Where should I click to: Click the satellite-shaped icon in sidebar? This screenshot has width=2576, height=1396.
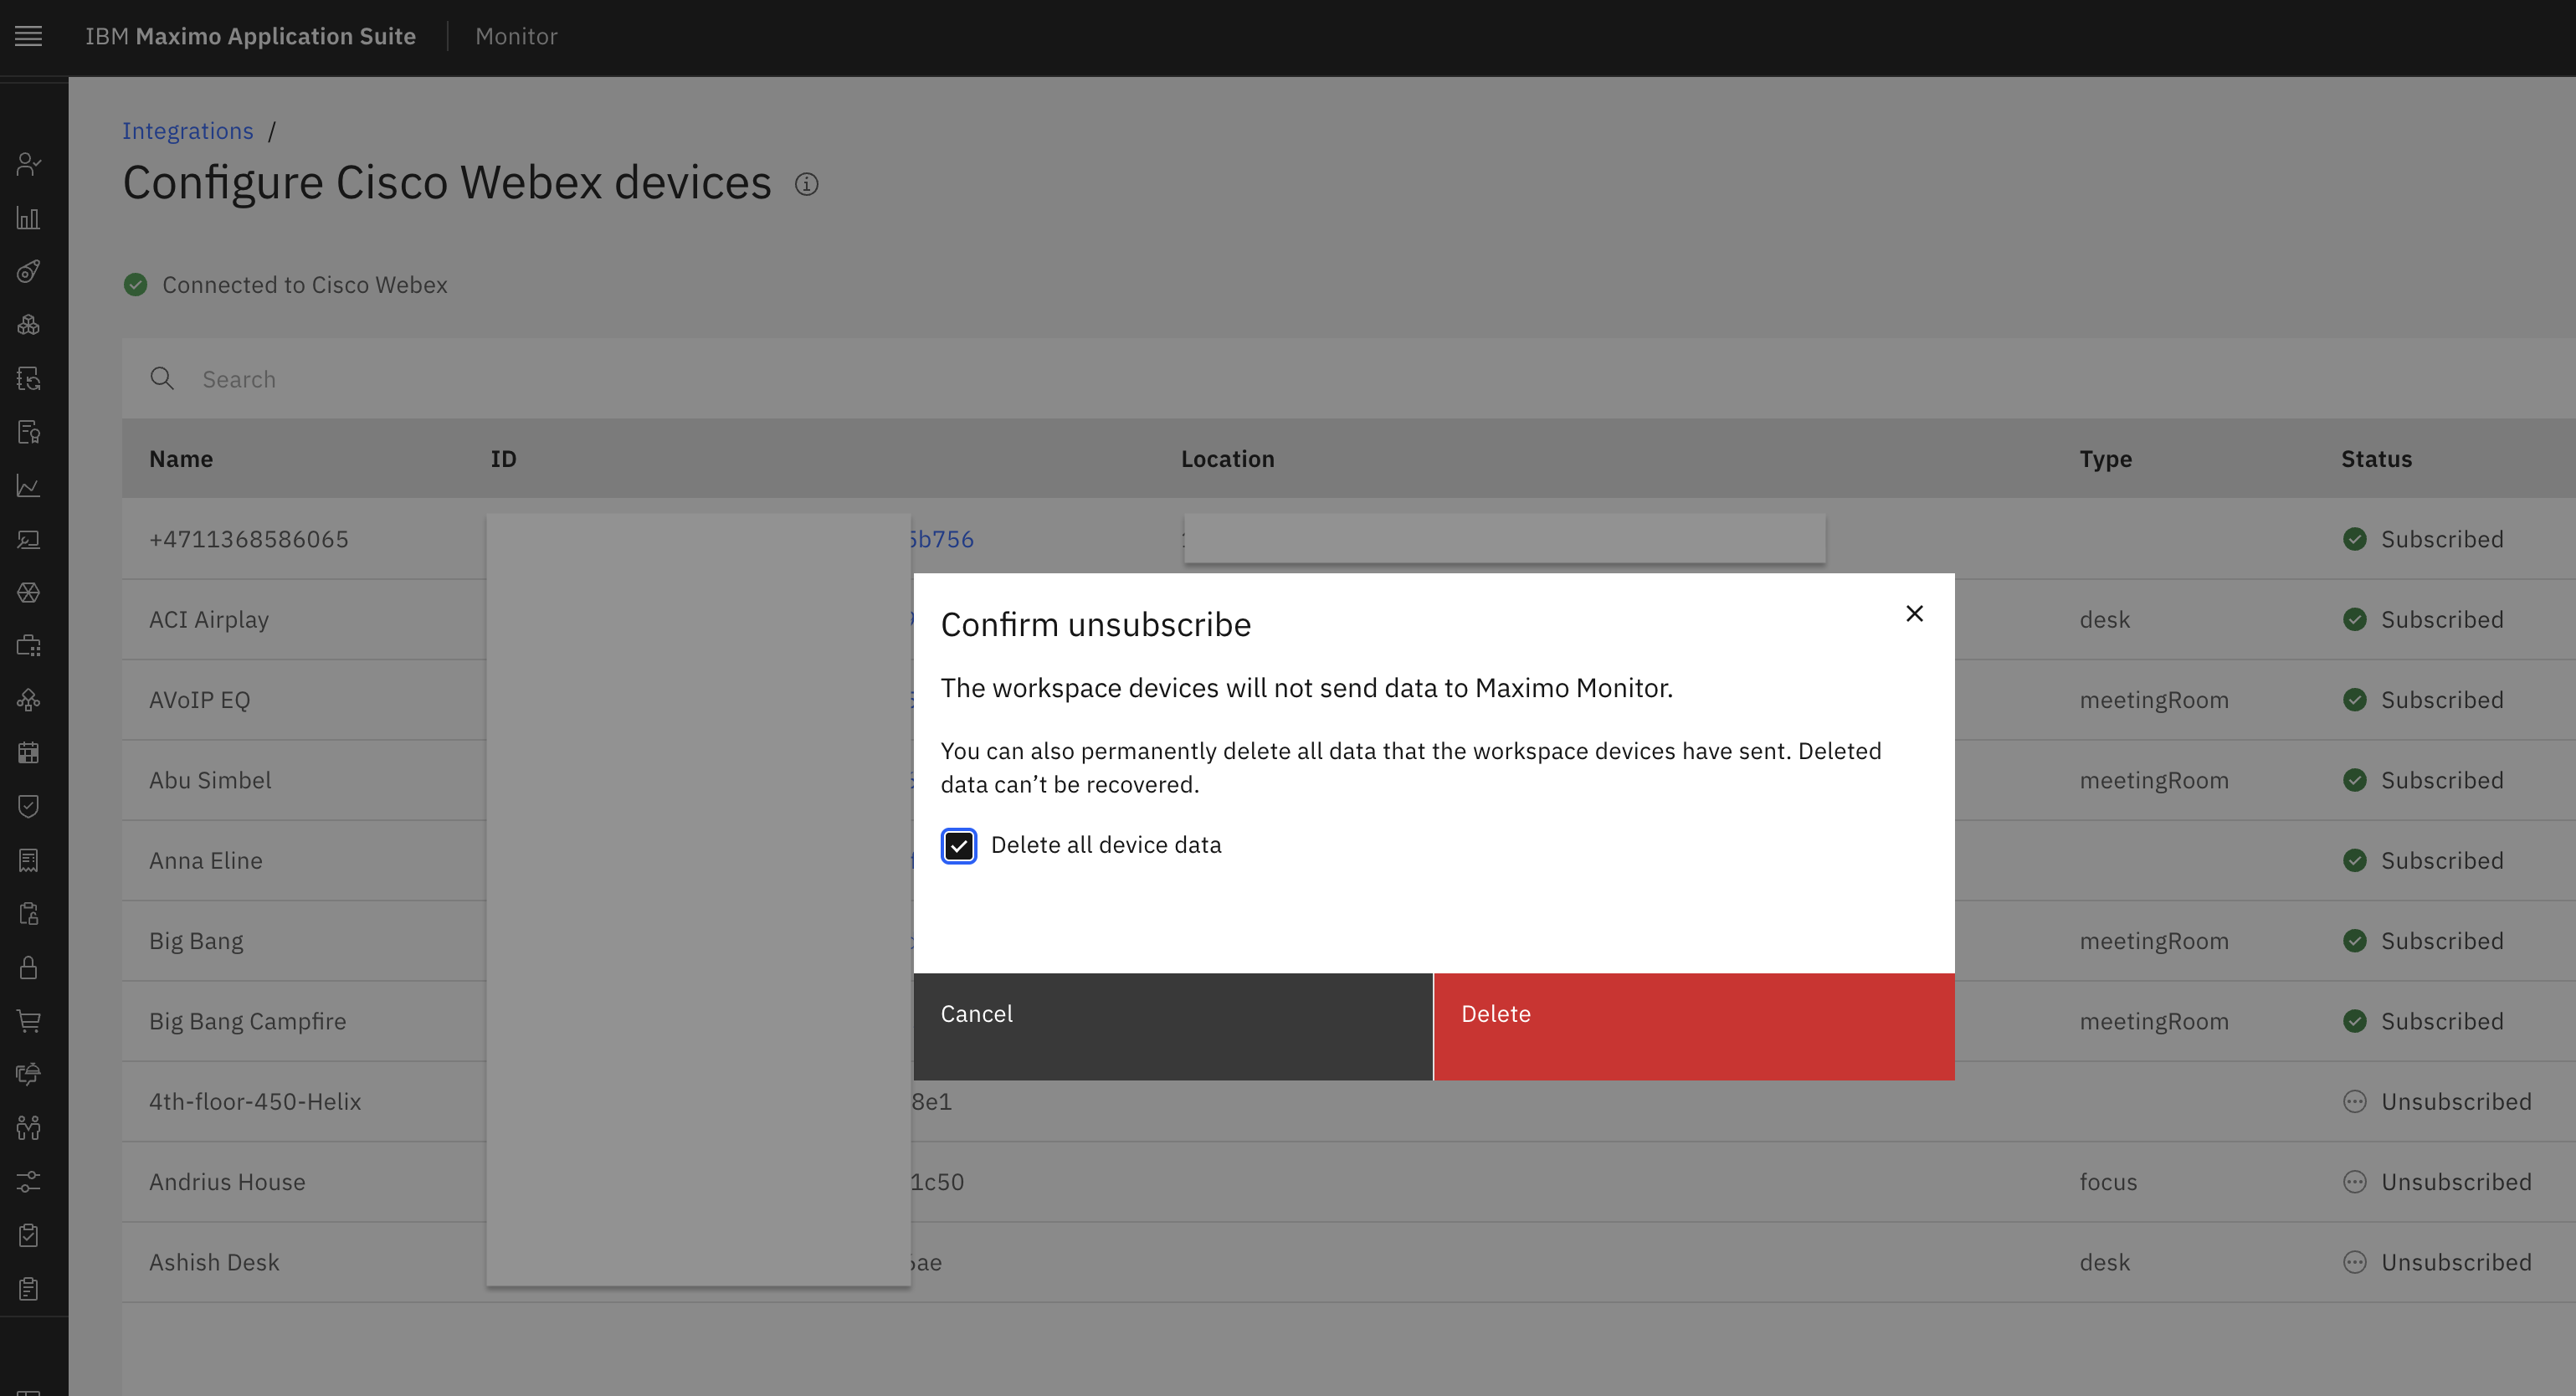pos(28,271)
